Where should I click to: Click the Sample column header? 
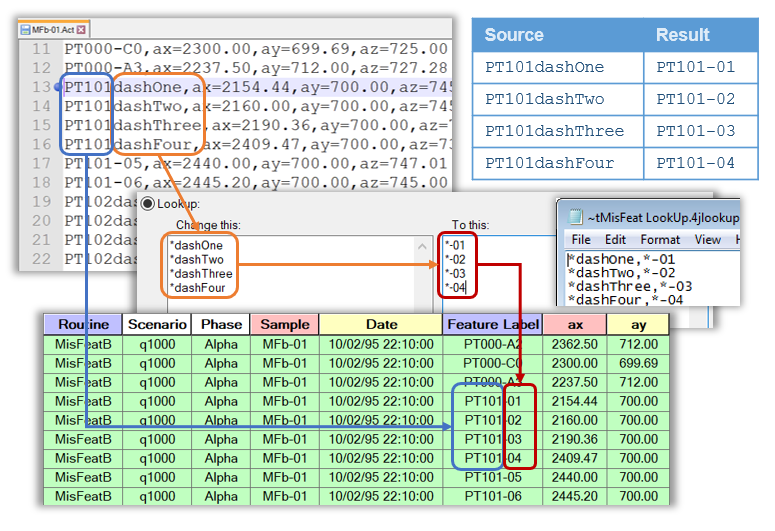tap(284, 325)
